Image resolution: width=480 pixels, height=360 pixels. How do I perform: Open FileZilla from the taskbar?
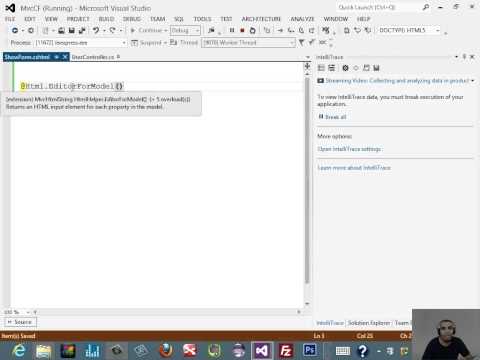click(x=286, y=351)
